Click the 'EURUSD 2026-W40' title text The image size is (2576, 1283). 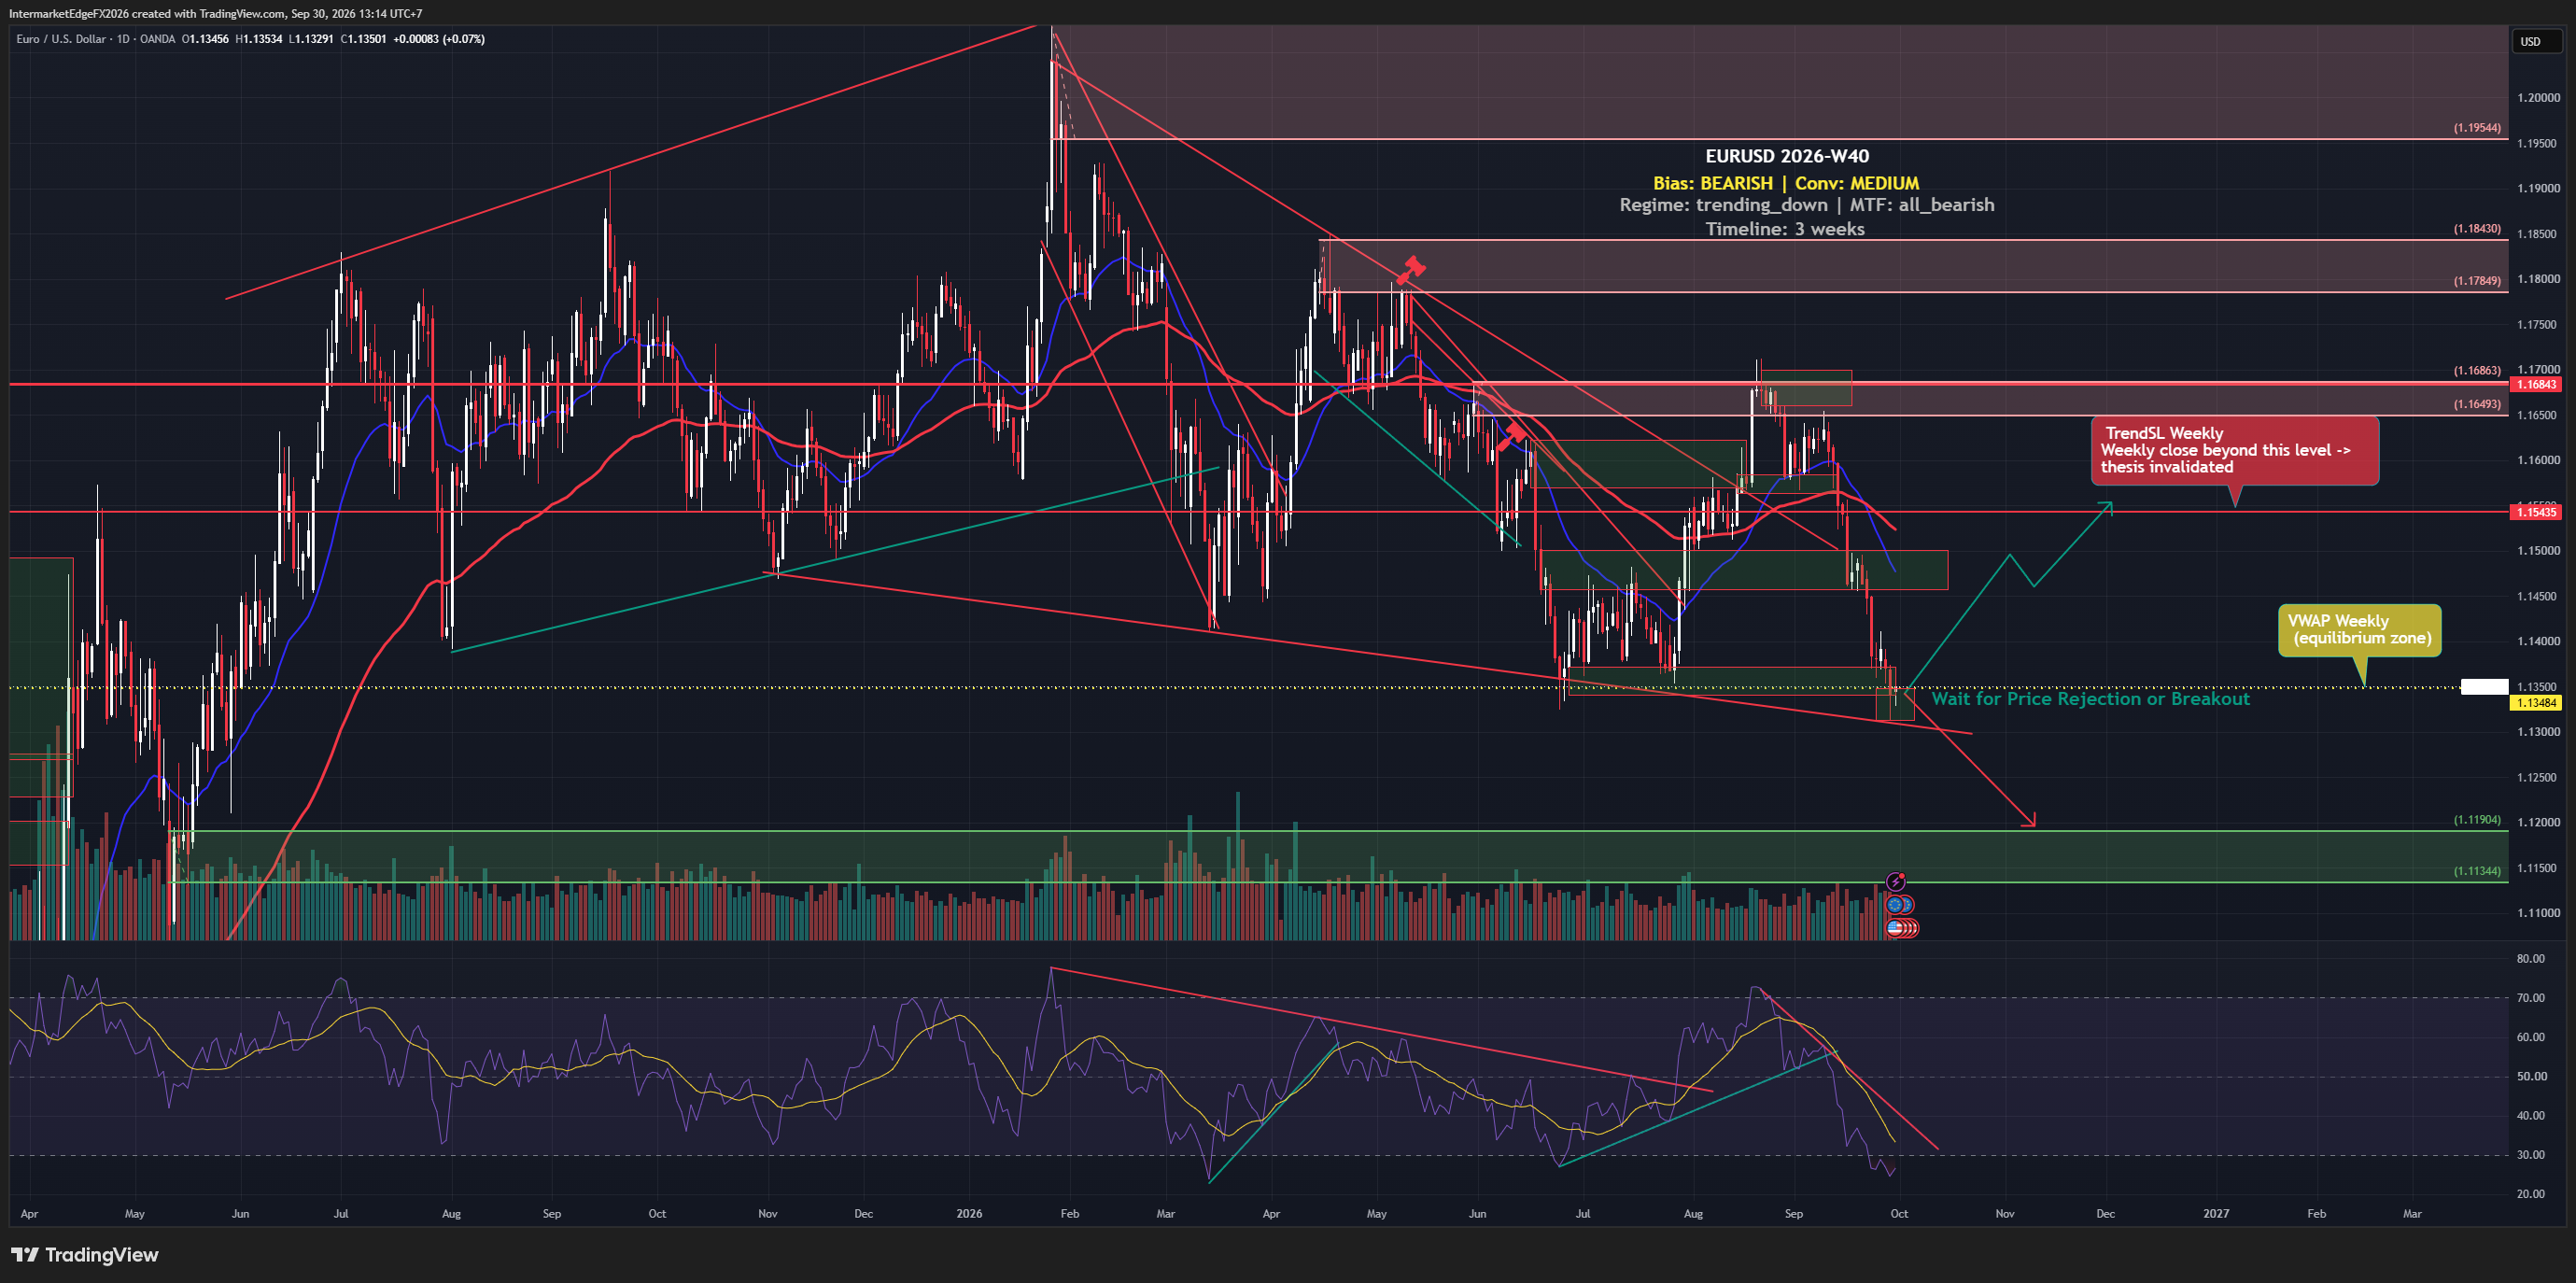tap(1787, 156)
